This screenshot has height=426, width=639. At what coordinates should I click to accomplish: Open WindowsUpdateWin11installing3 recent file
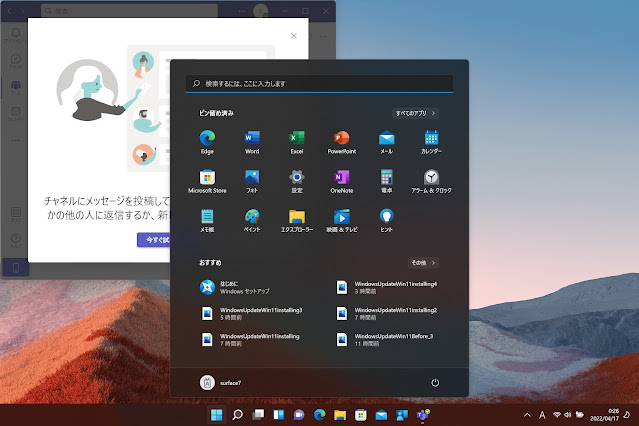coord(253,313)
